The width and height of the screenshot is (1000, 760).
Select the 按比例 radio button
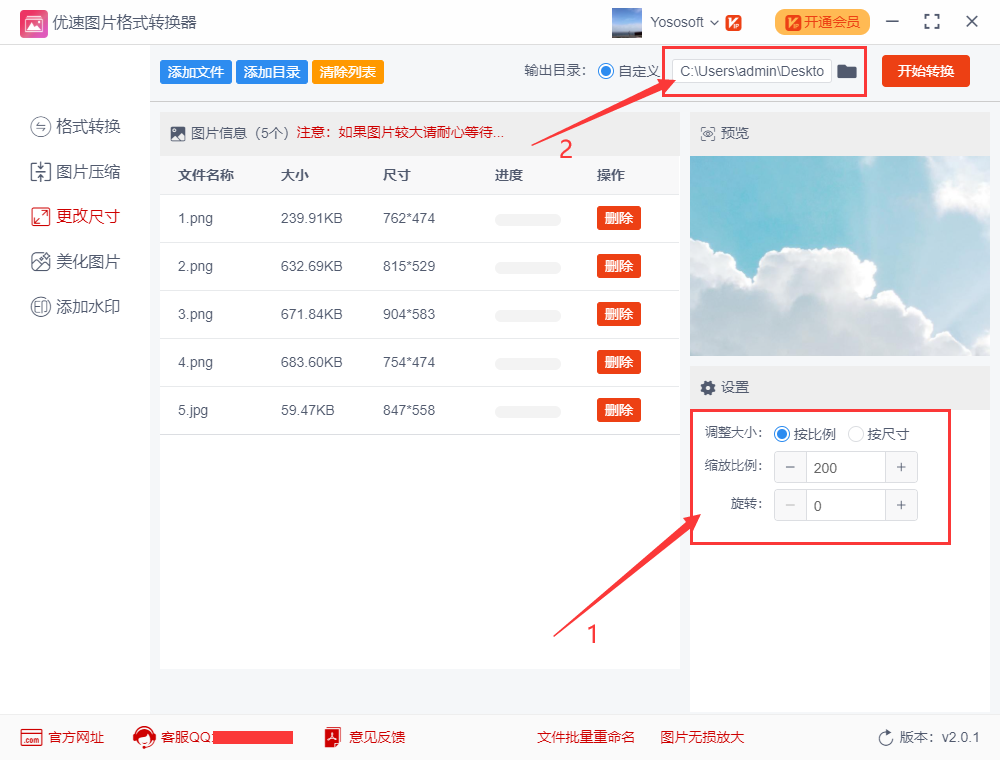[782, 434]
